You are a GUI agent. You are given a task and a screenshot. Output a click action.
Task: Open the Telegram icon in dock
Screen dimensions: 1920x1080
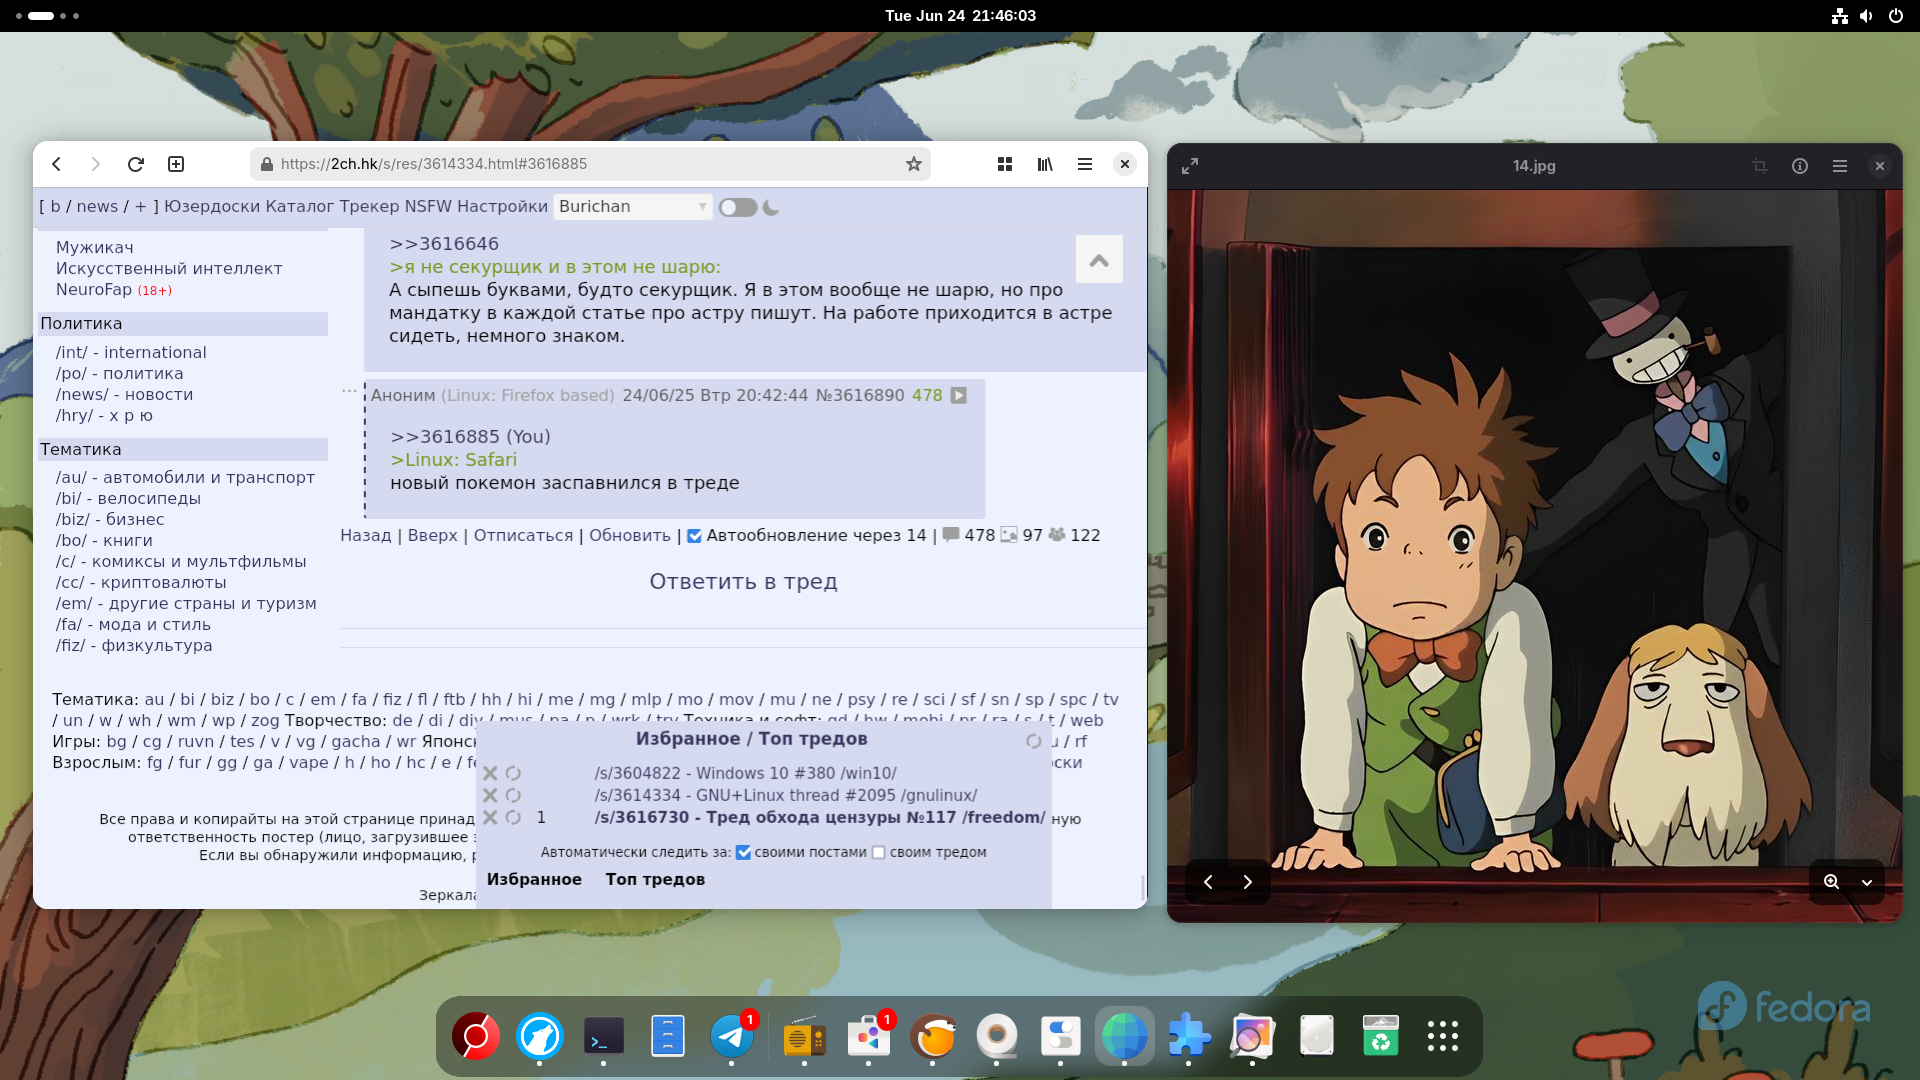click(732, 1037)
